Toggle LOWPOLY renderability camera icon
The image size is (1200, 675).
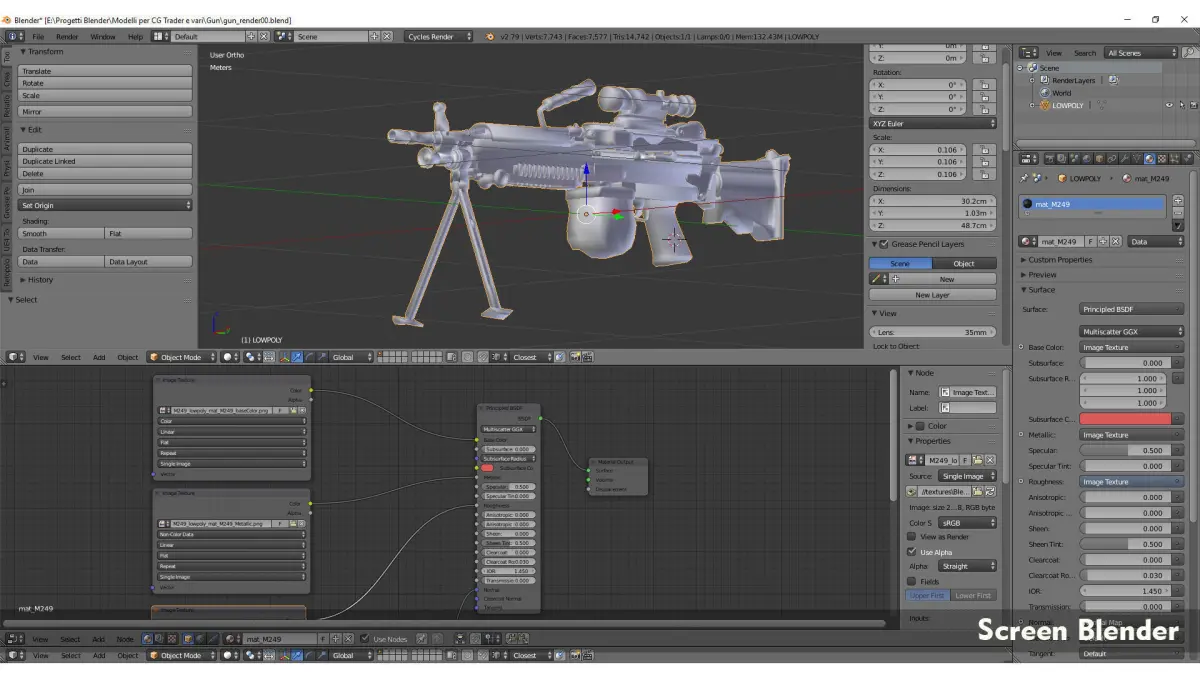[1194, 105]
